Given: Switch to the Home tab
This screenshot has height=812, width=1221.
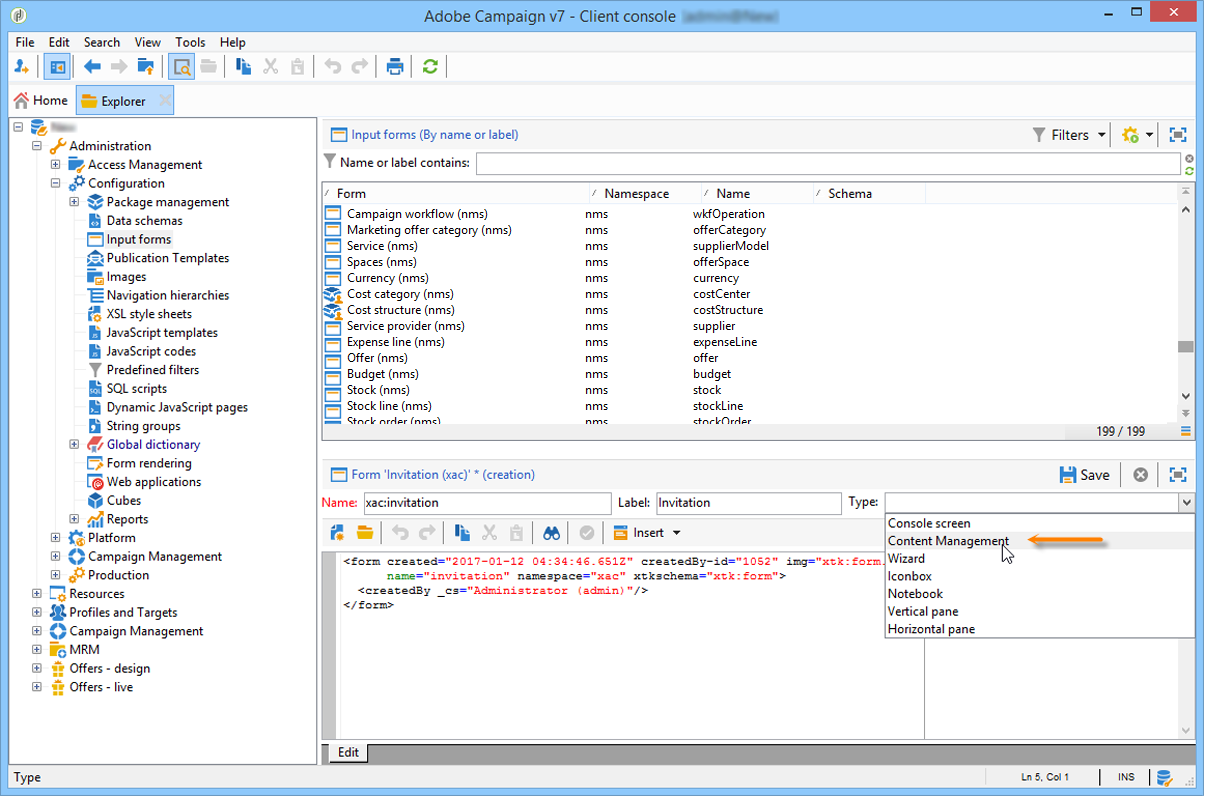Looking at the screenshot, I should pyautogui.click(x=41, y=101).
